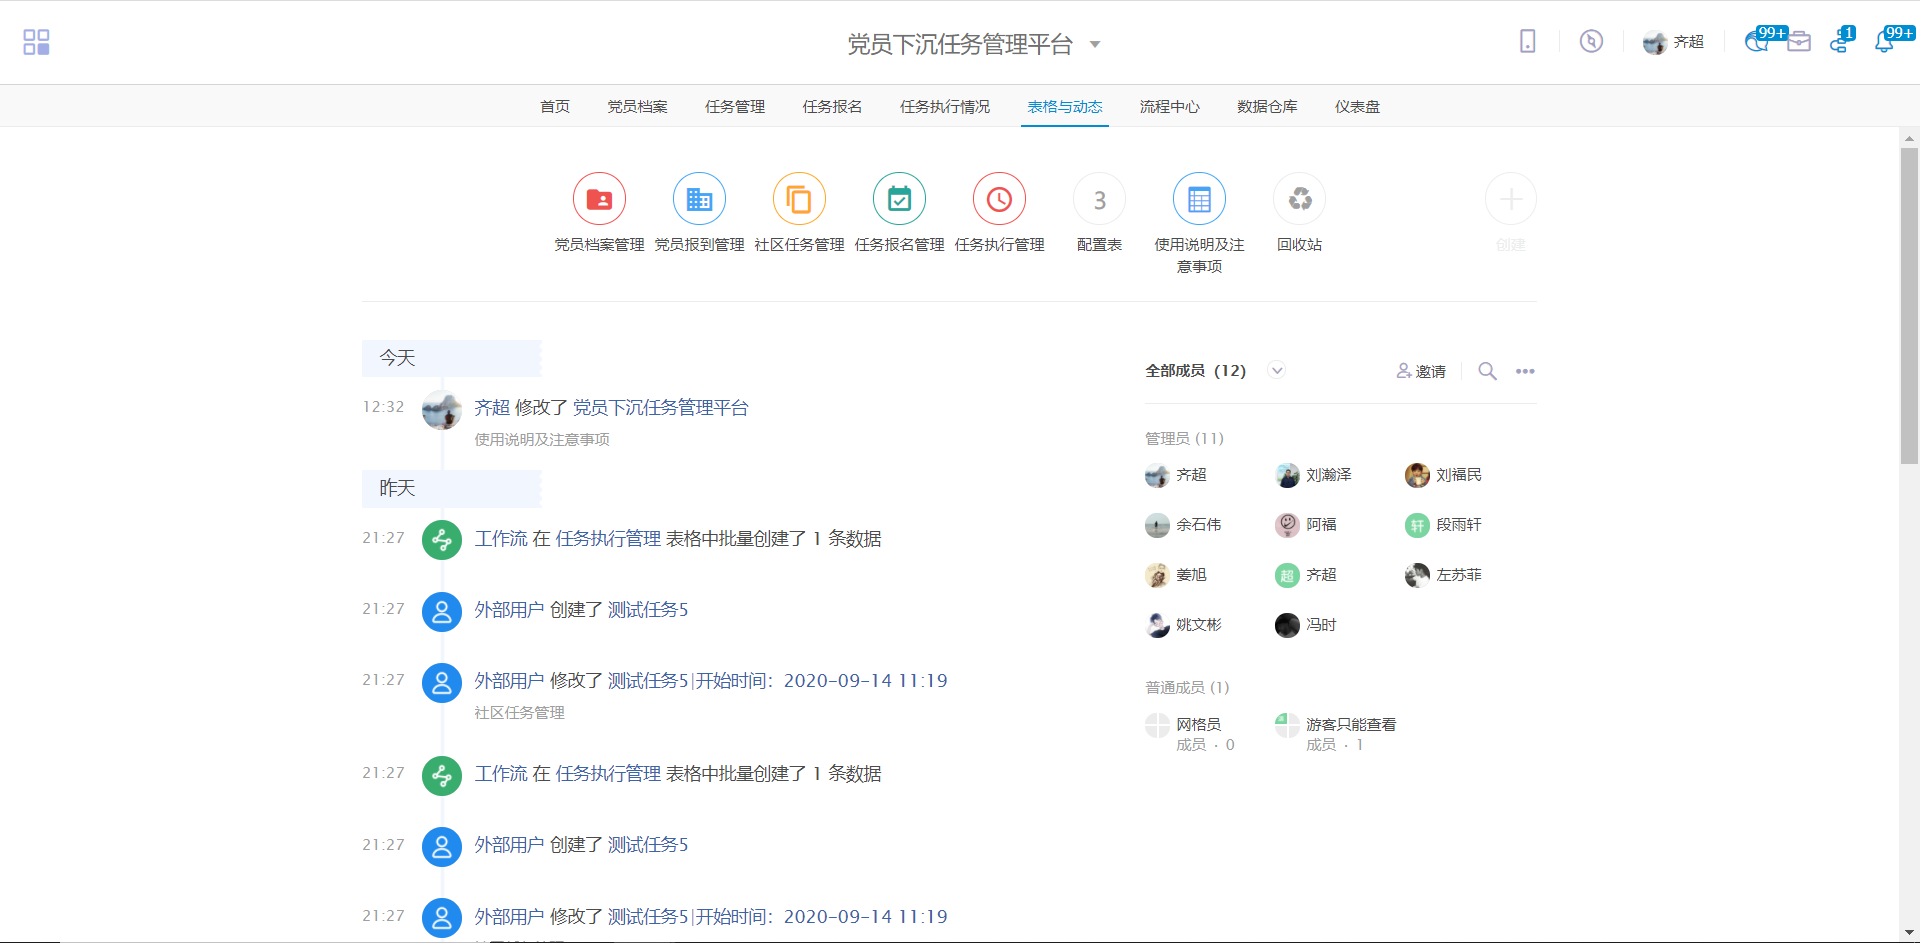Click the 邀请 invite button
The image size is (1920, 943).
pos(1421,371)
